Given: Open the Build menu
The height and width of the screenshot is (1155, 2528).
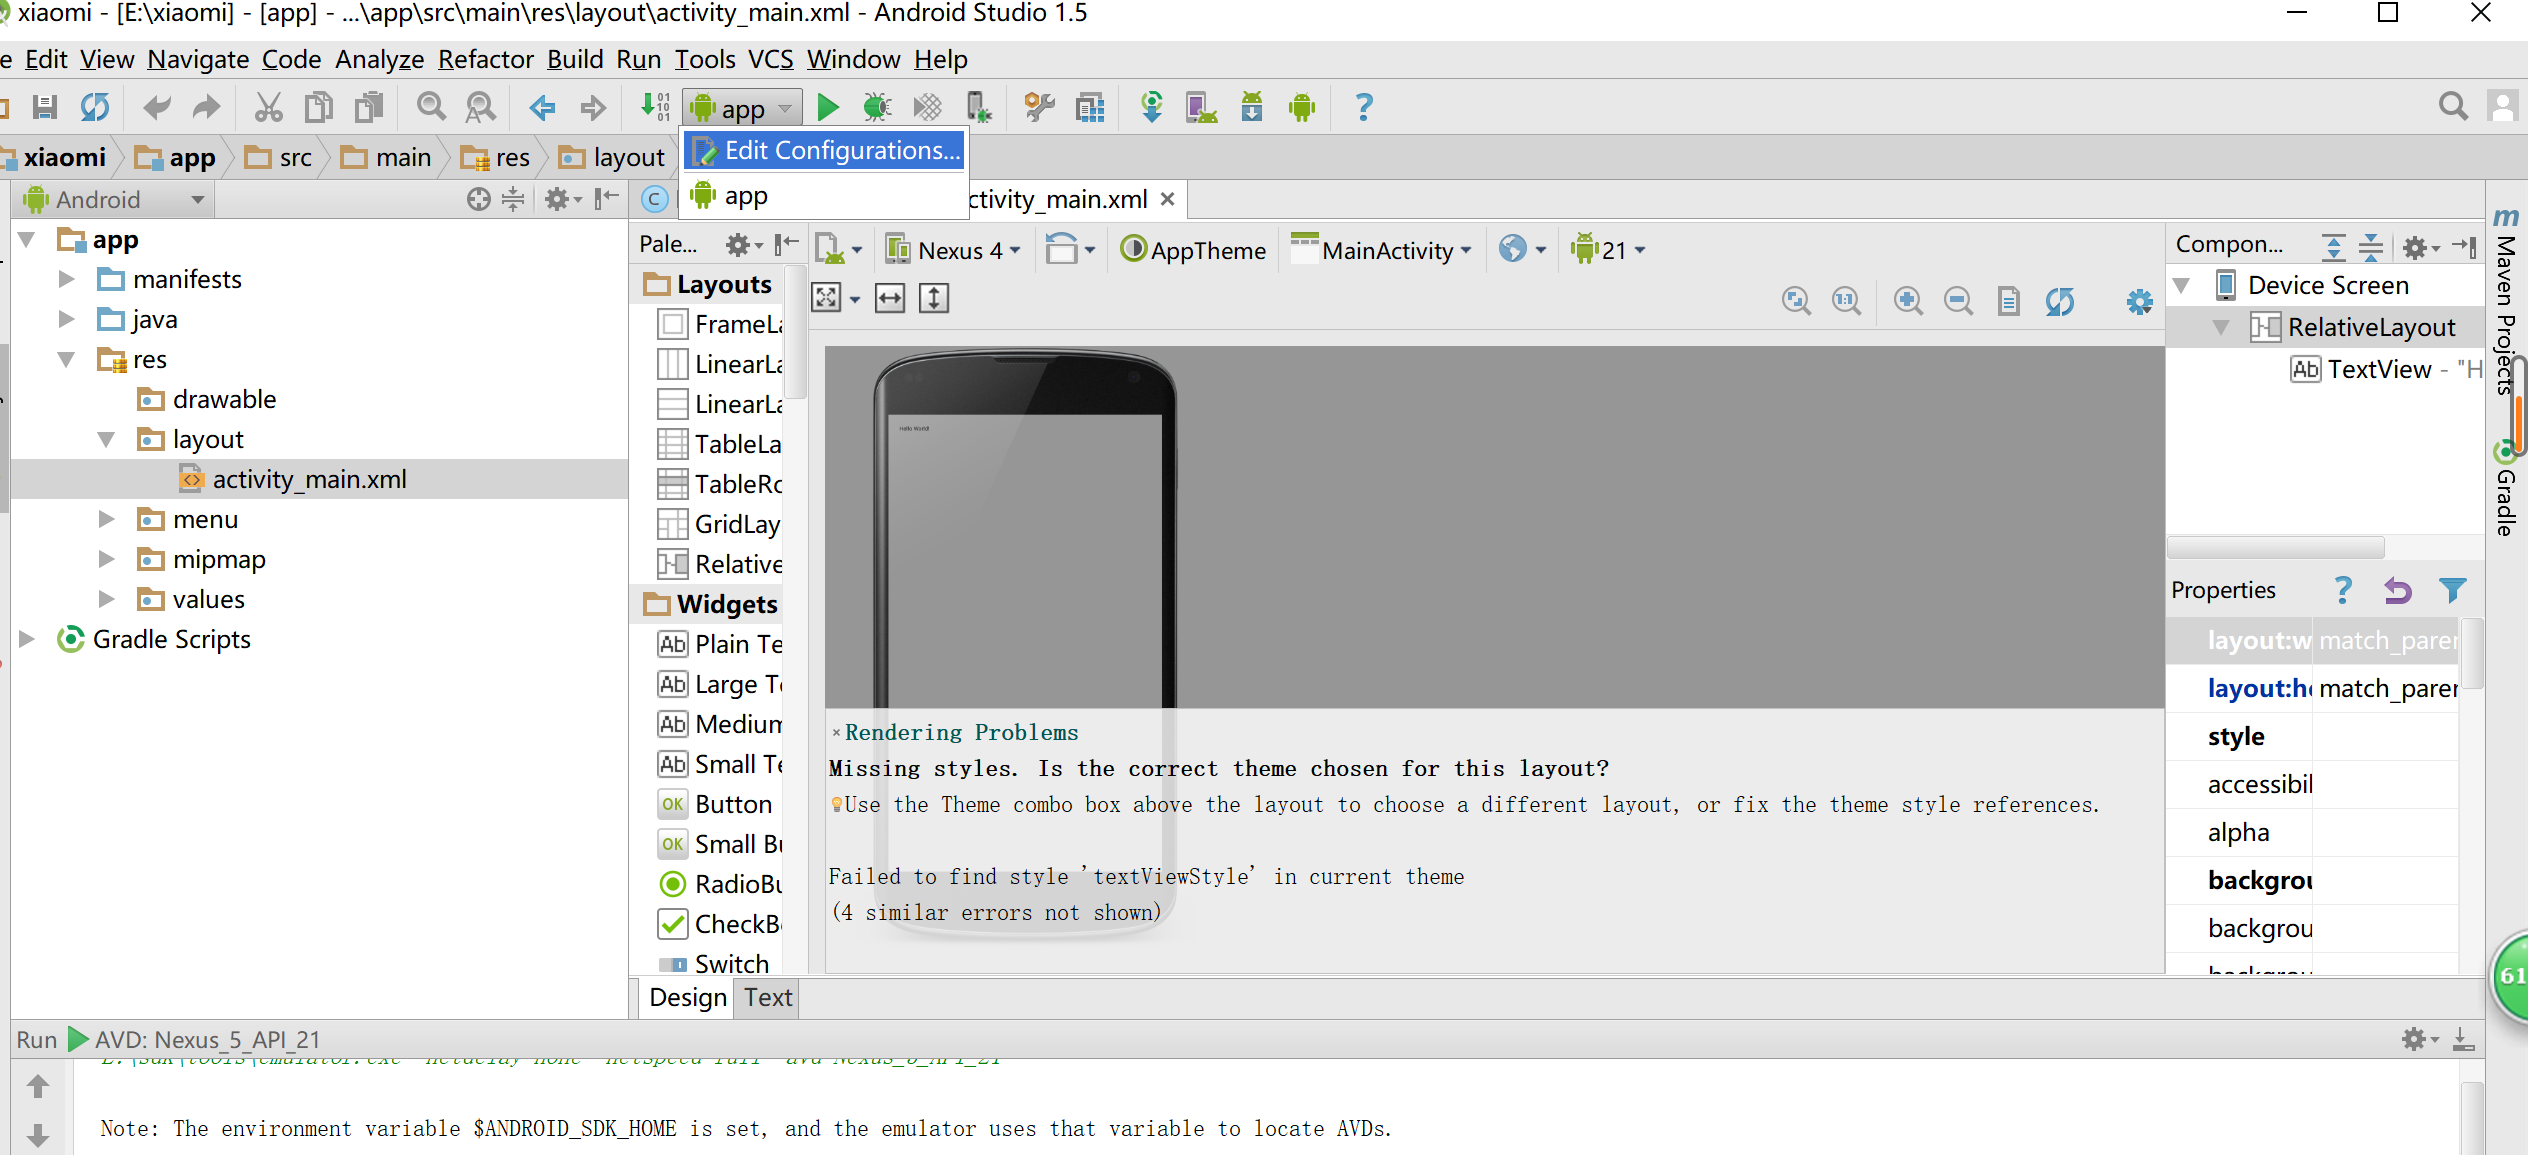Looking at the screenshot, I should (575, 60).
